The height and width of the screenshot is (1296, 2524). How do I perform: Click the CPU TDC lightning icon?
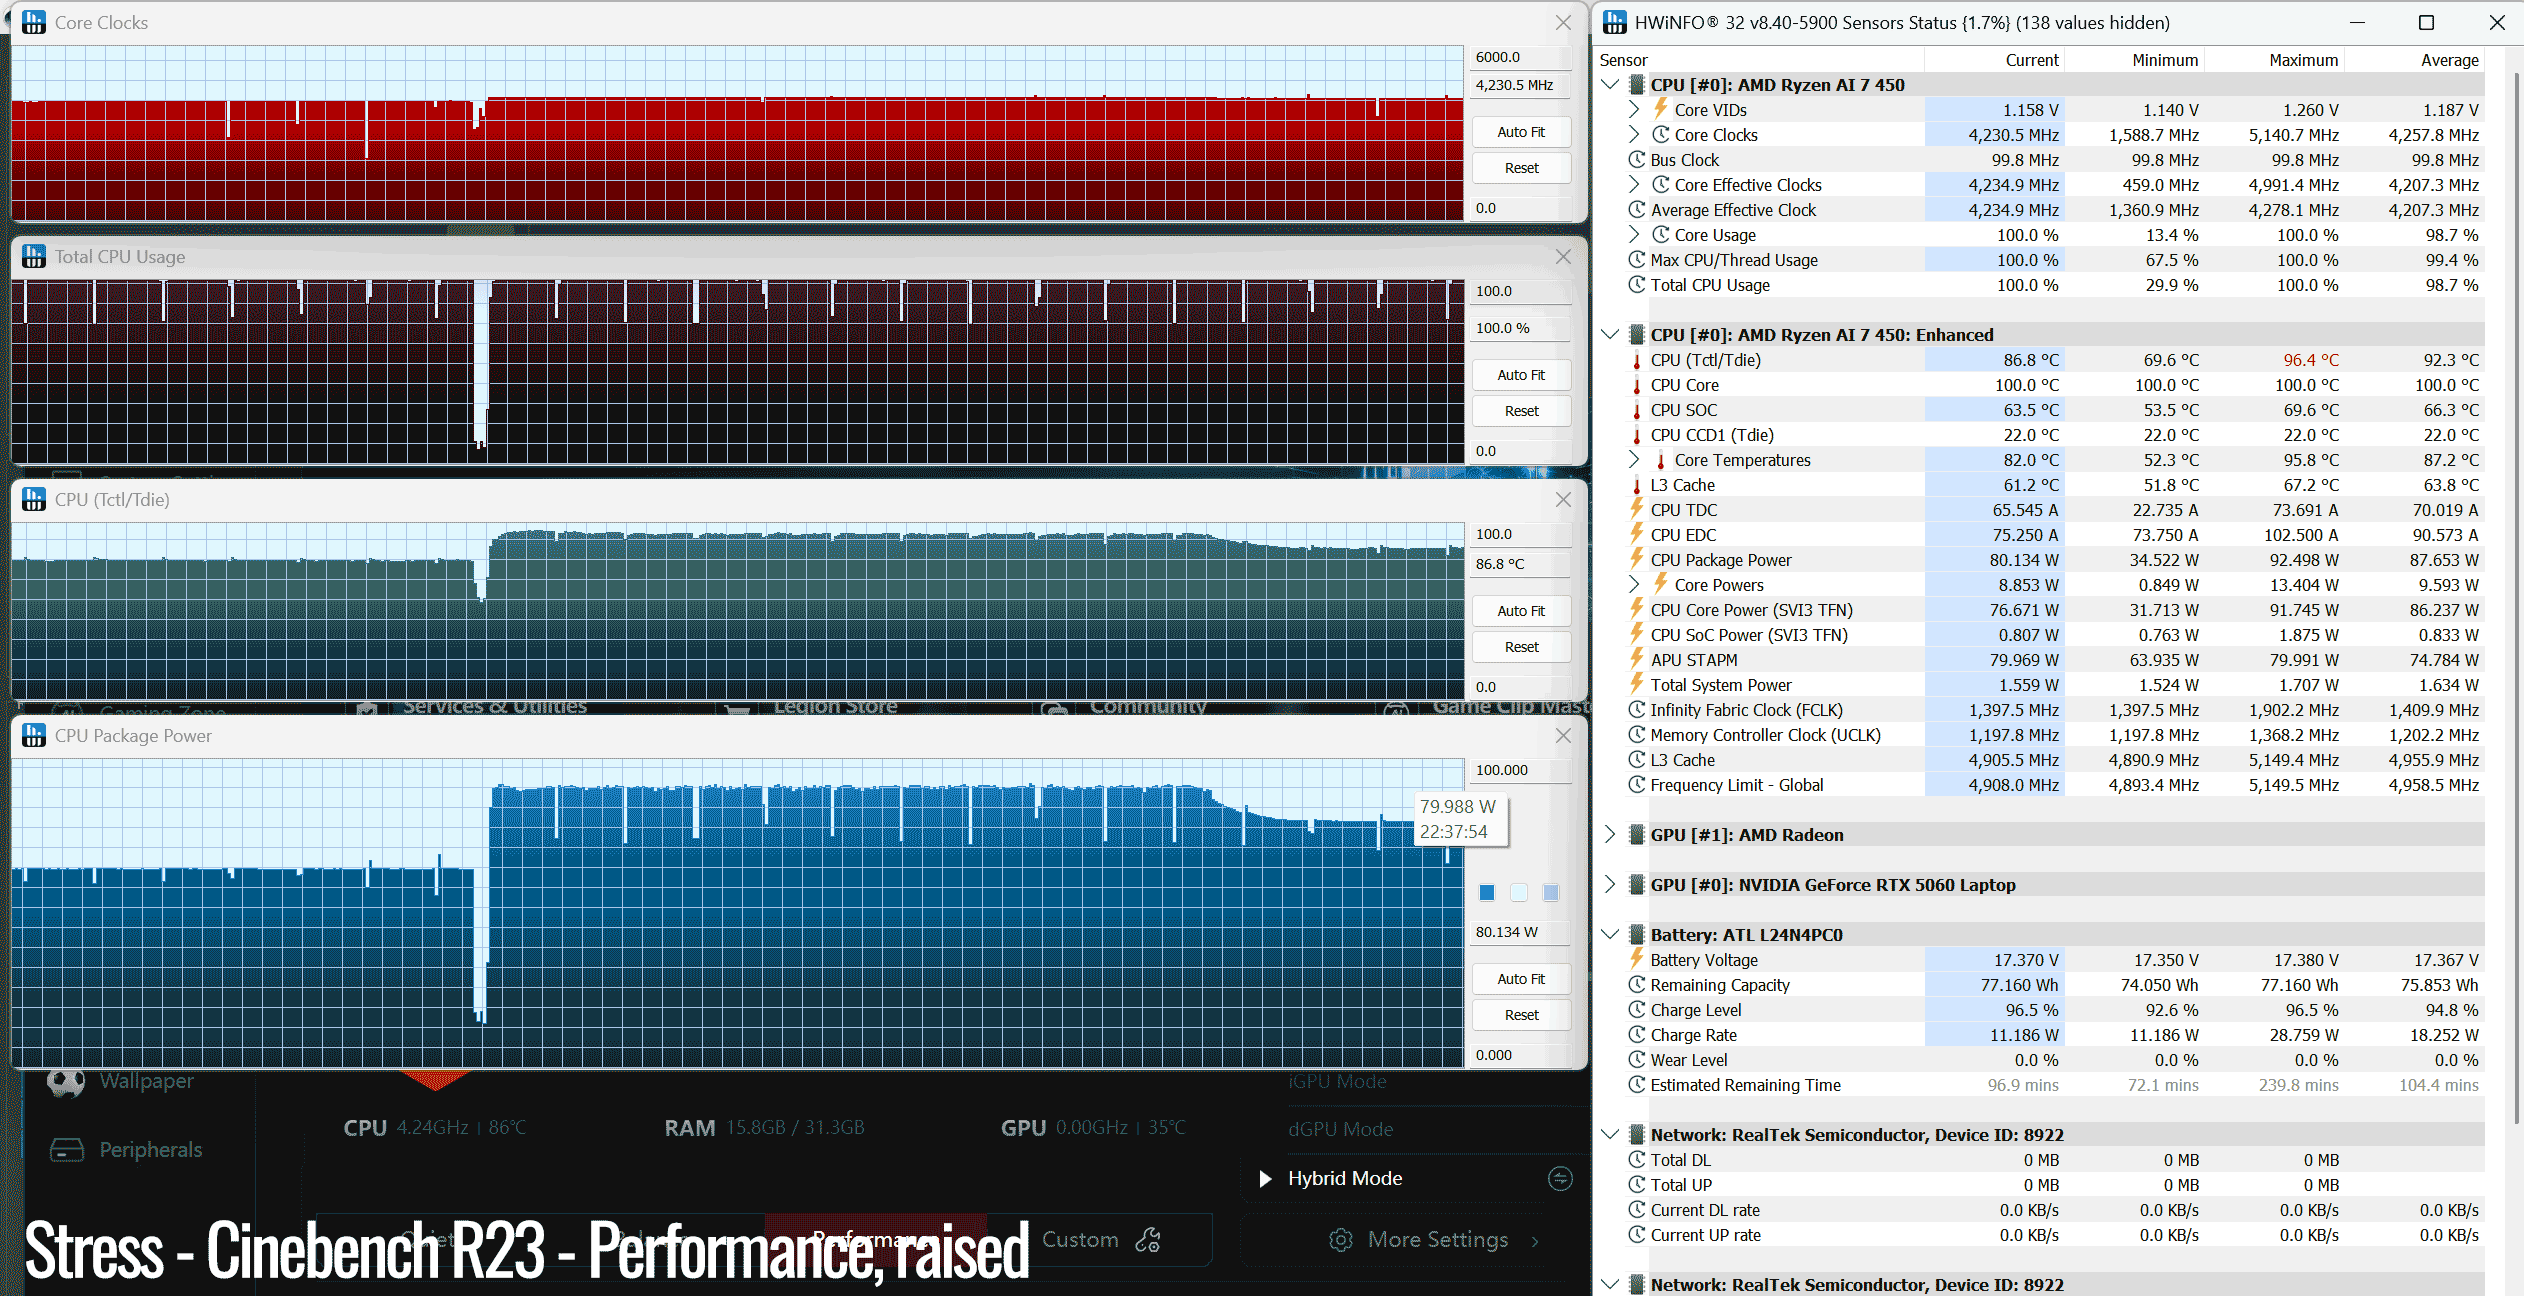tap(1637, 509)
